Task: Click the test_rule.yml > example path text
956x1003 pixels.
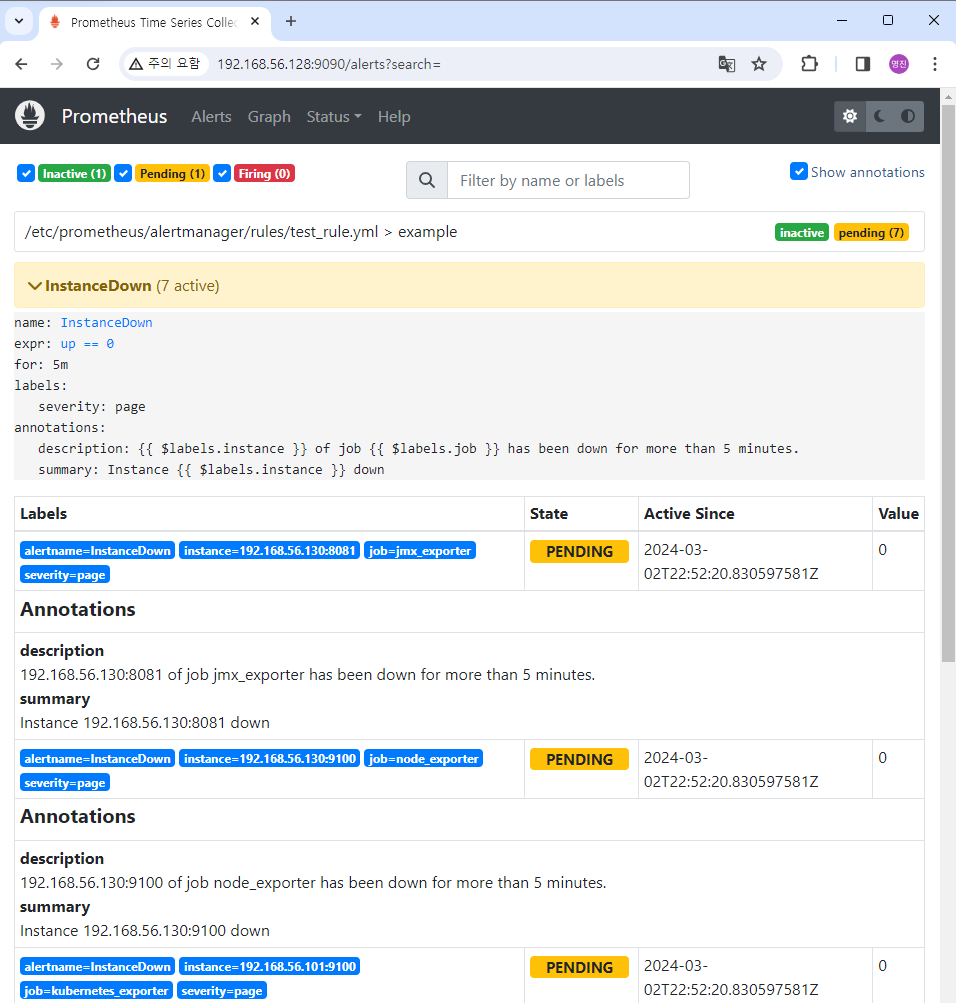Action: [x=241, y=232]
